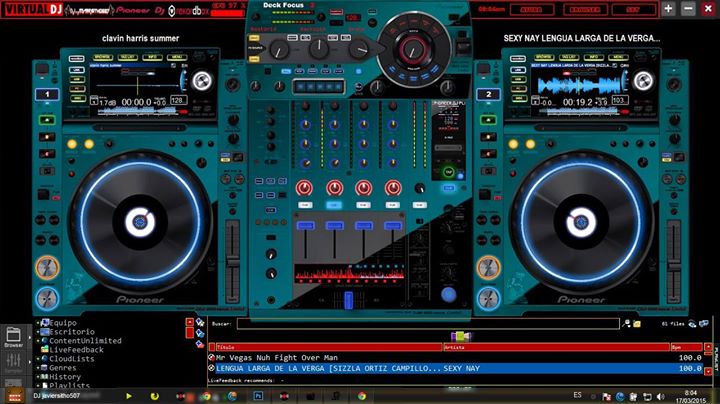The width and height of the screenshot is (720, 404).
Task: Click jog display spinner on left CDJ screen
Action: coord(201,81)
